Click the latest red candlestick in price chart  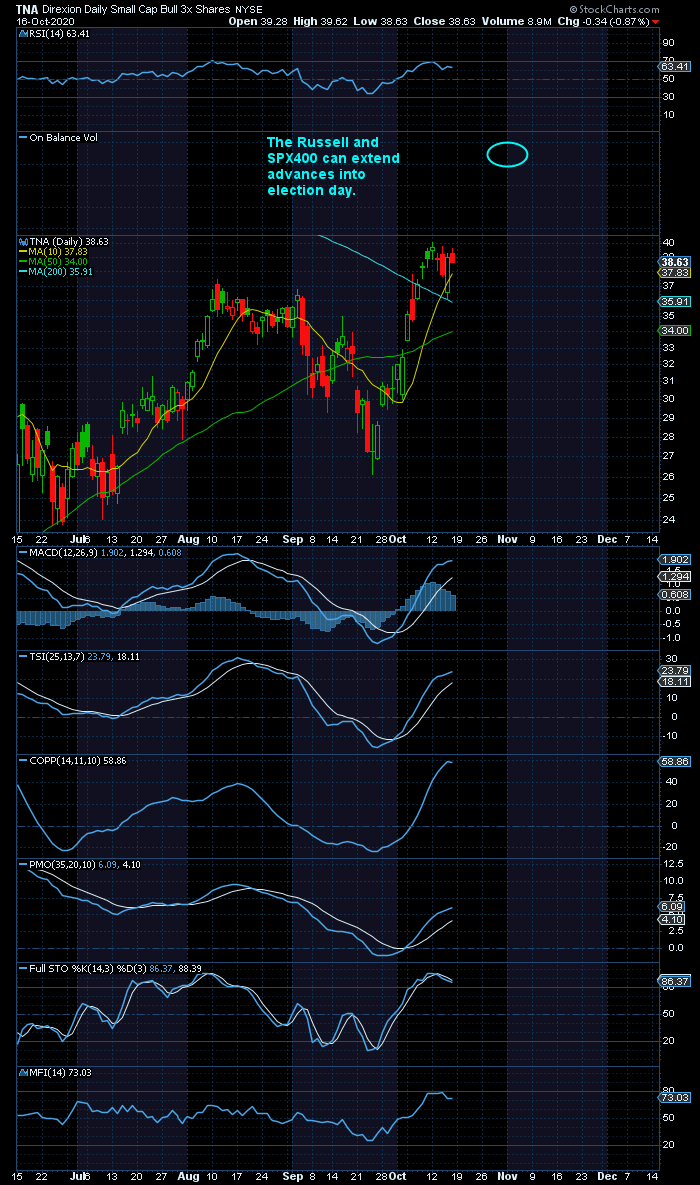click(453, 257)
